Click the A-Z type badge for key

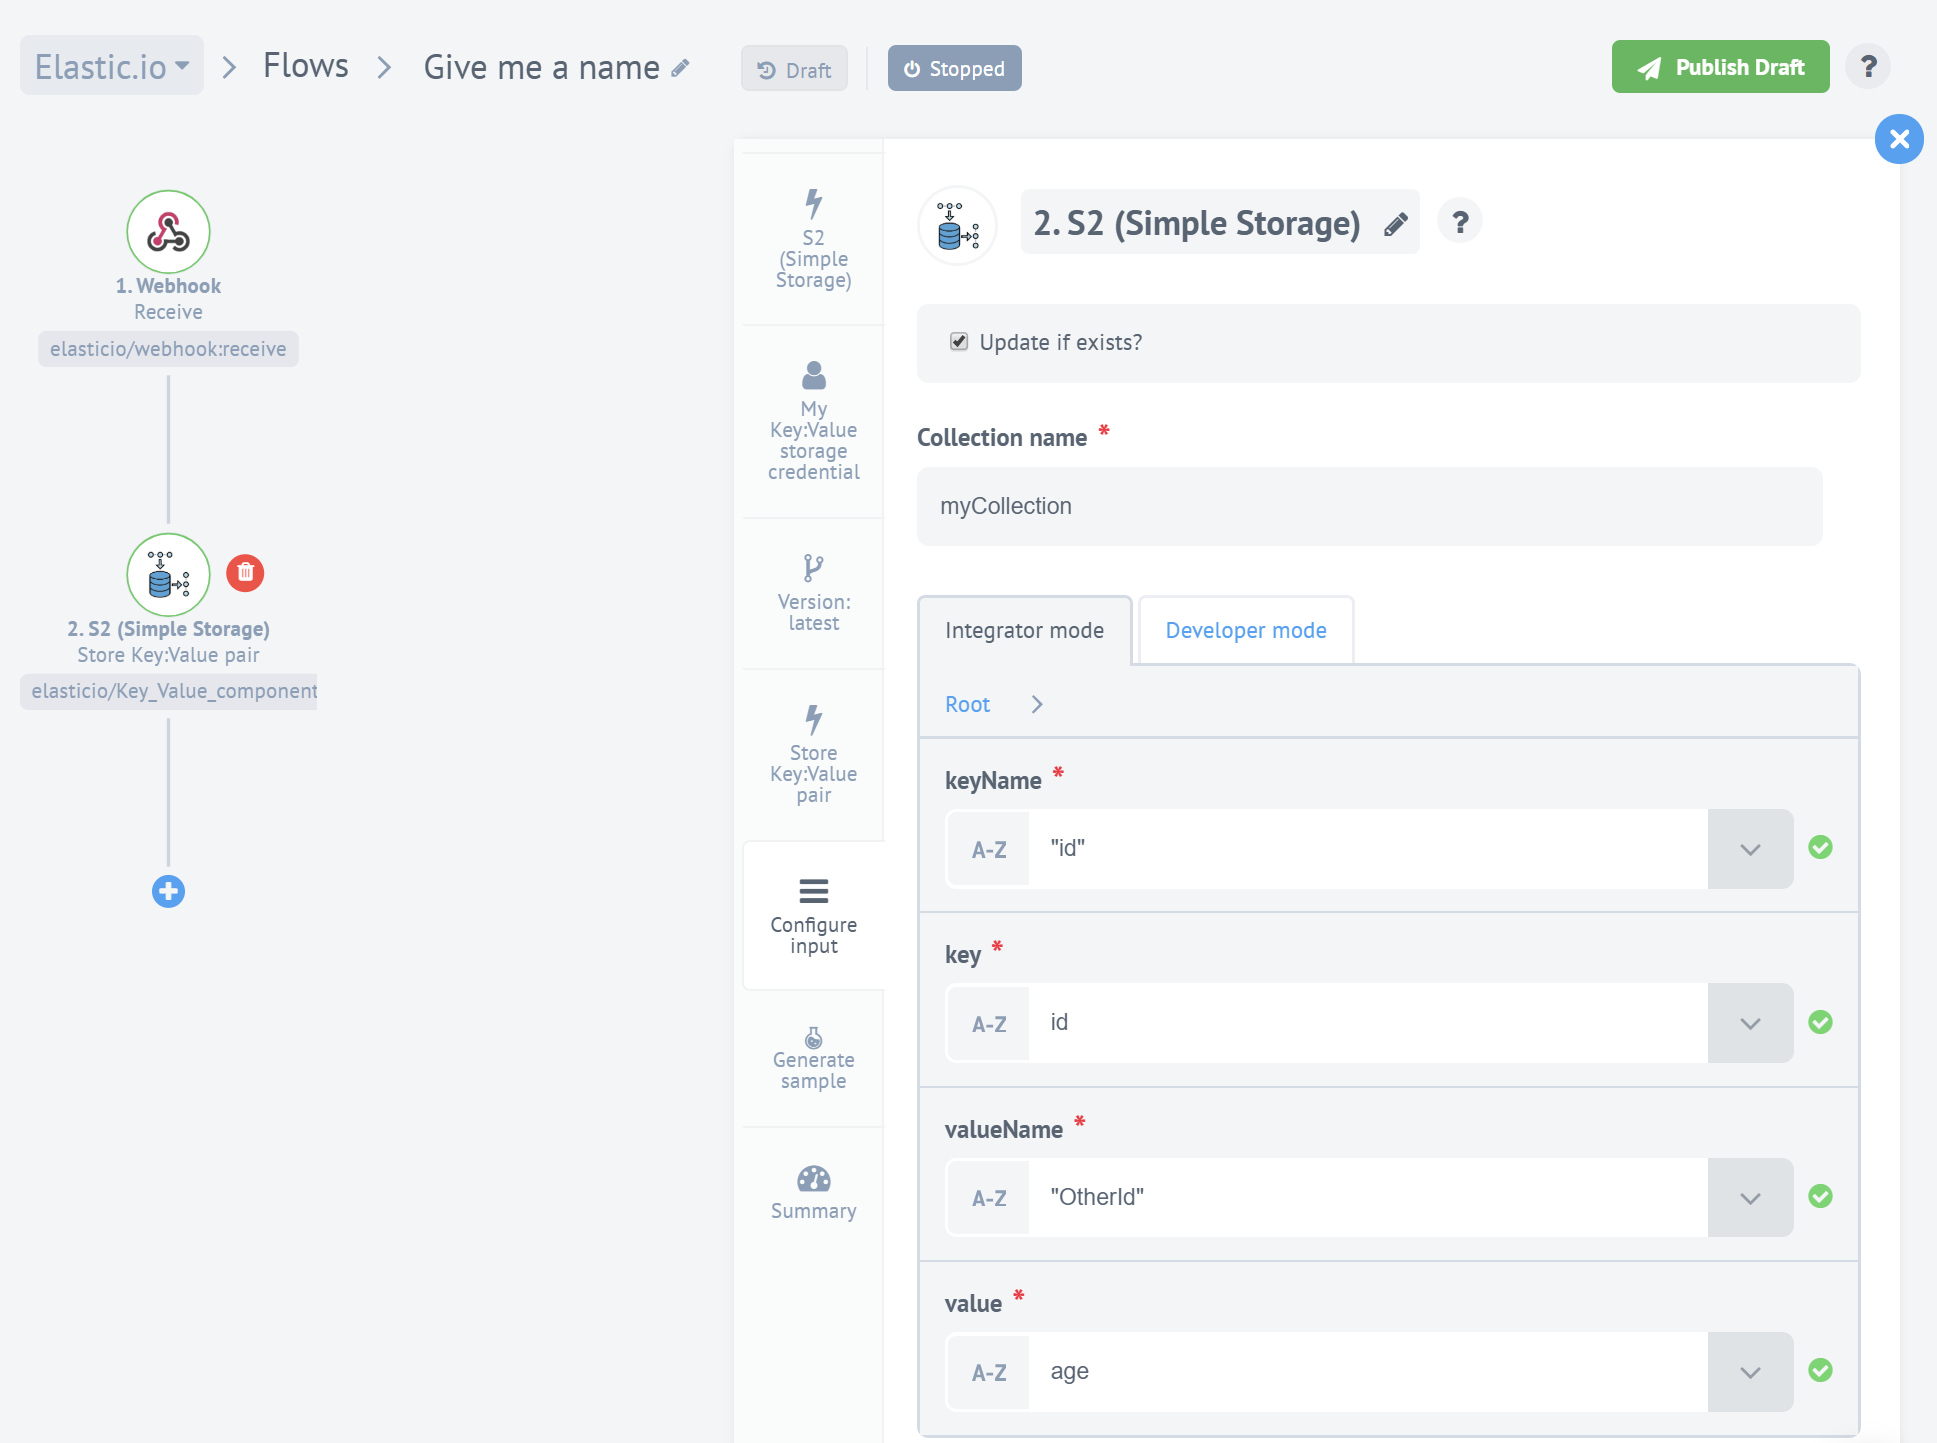pos(988,1023)
